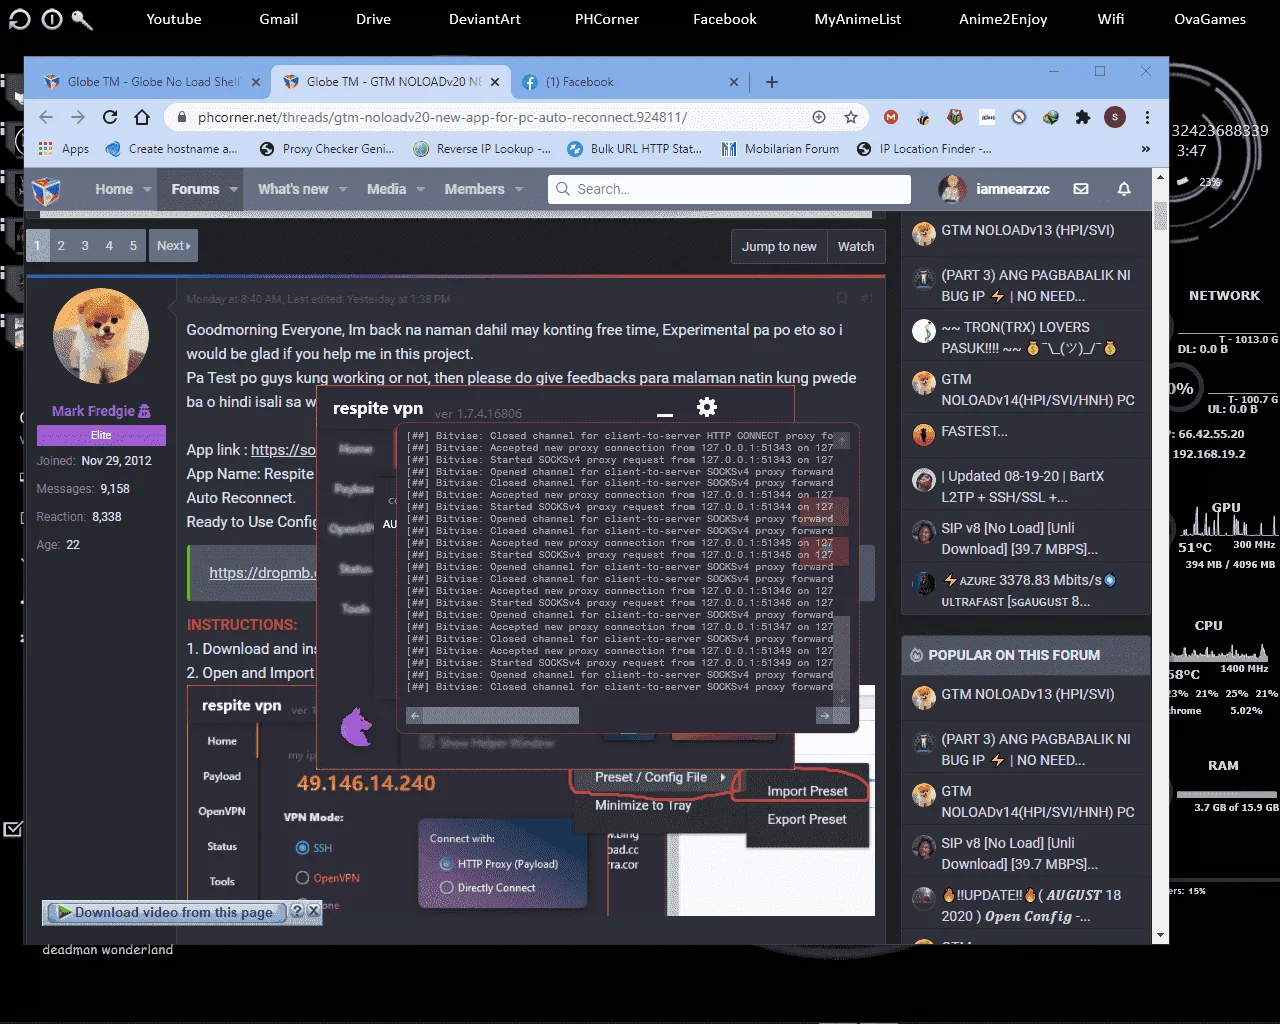
Task: Open the Extensions puzzle icon
Action: pyautogui.click(x=1083, y=117)
